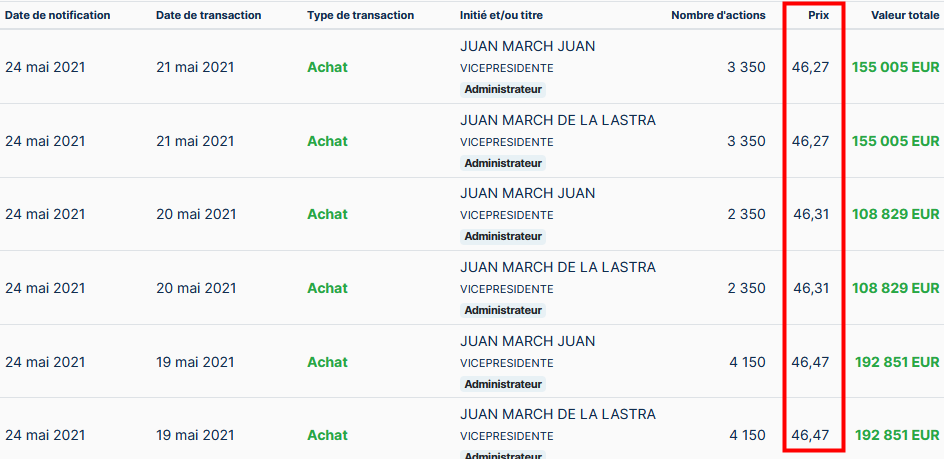
Task: Click price 46,31 in JUAN MARCH JUAN's row
Action: (811, 214)
